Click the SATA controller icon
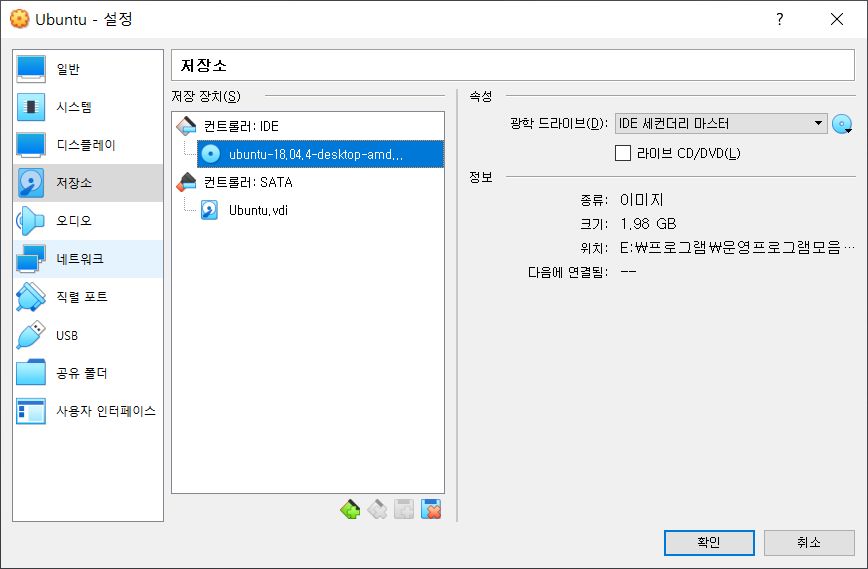868x569 pixels. coord(186,182)
